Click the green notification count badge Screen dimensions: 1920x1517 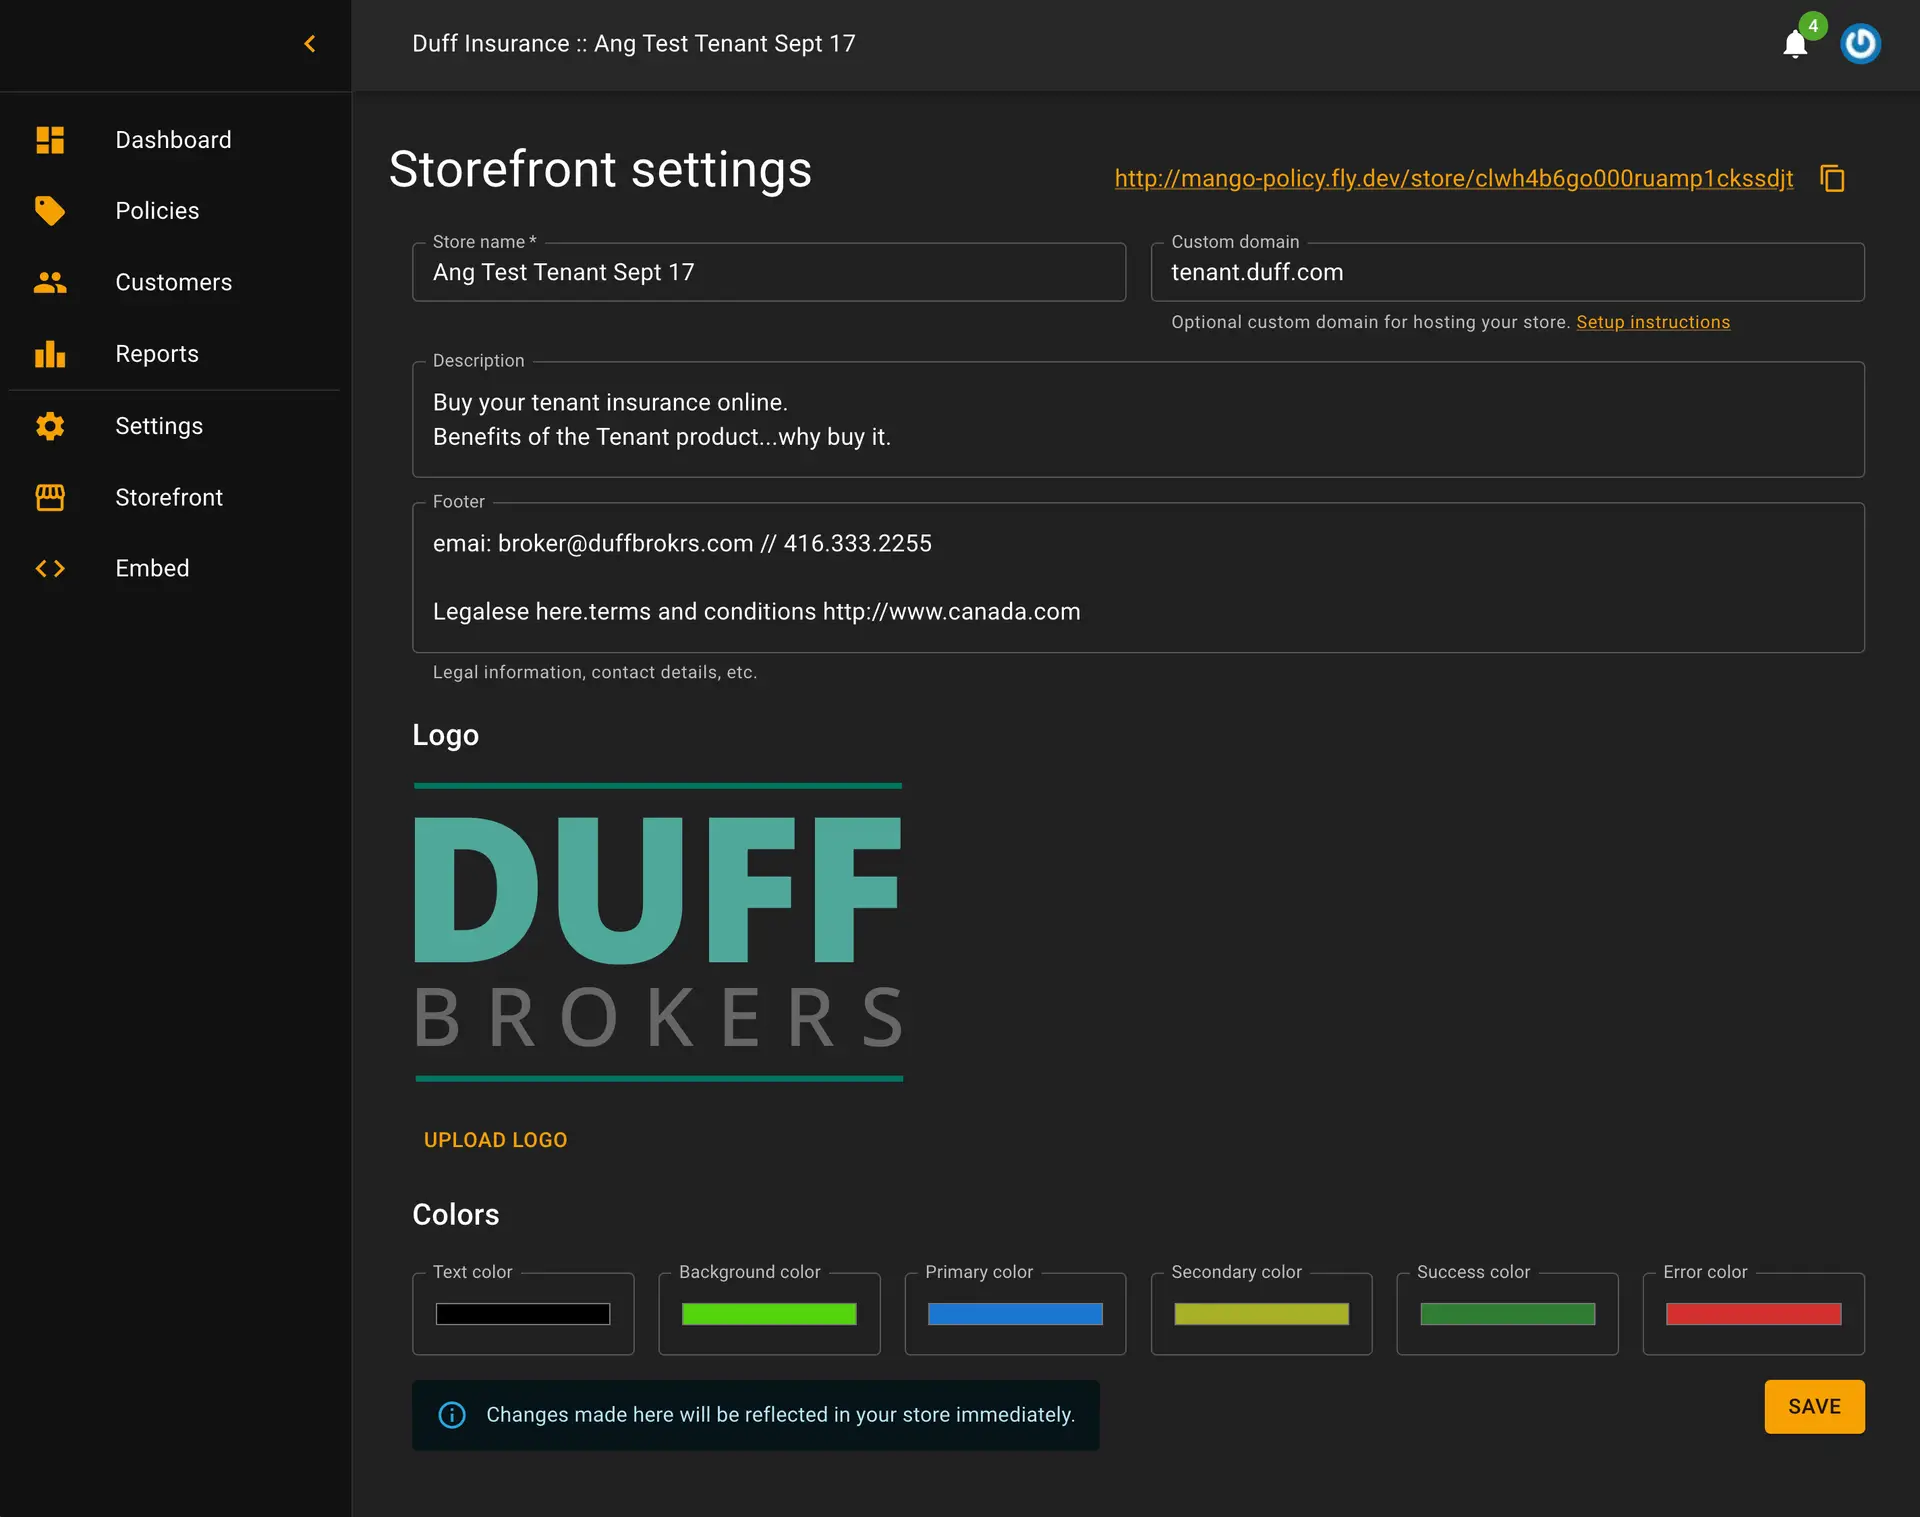coord(1813,26)
